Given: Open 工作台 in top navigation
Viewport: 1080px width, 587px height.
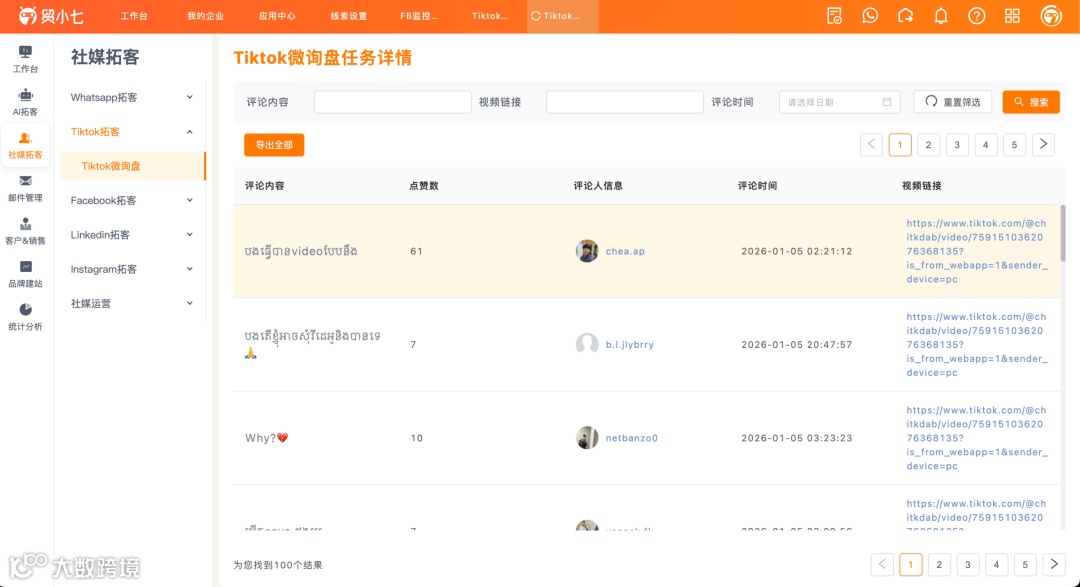Looking at the screenshot, I should (134, 16).
